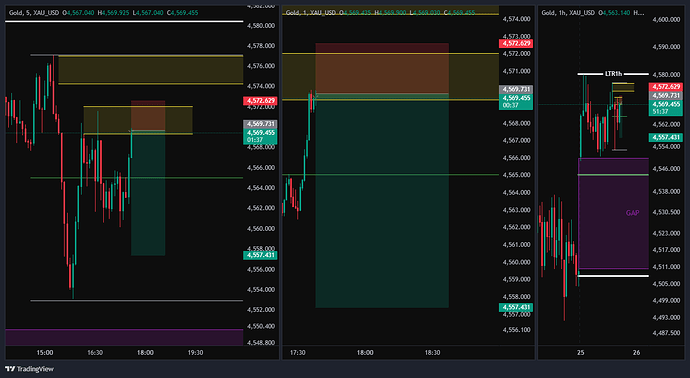Select the Gold, 1, XAU_USD chart title
The image size is (690, 378).
311,13
